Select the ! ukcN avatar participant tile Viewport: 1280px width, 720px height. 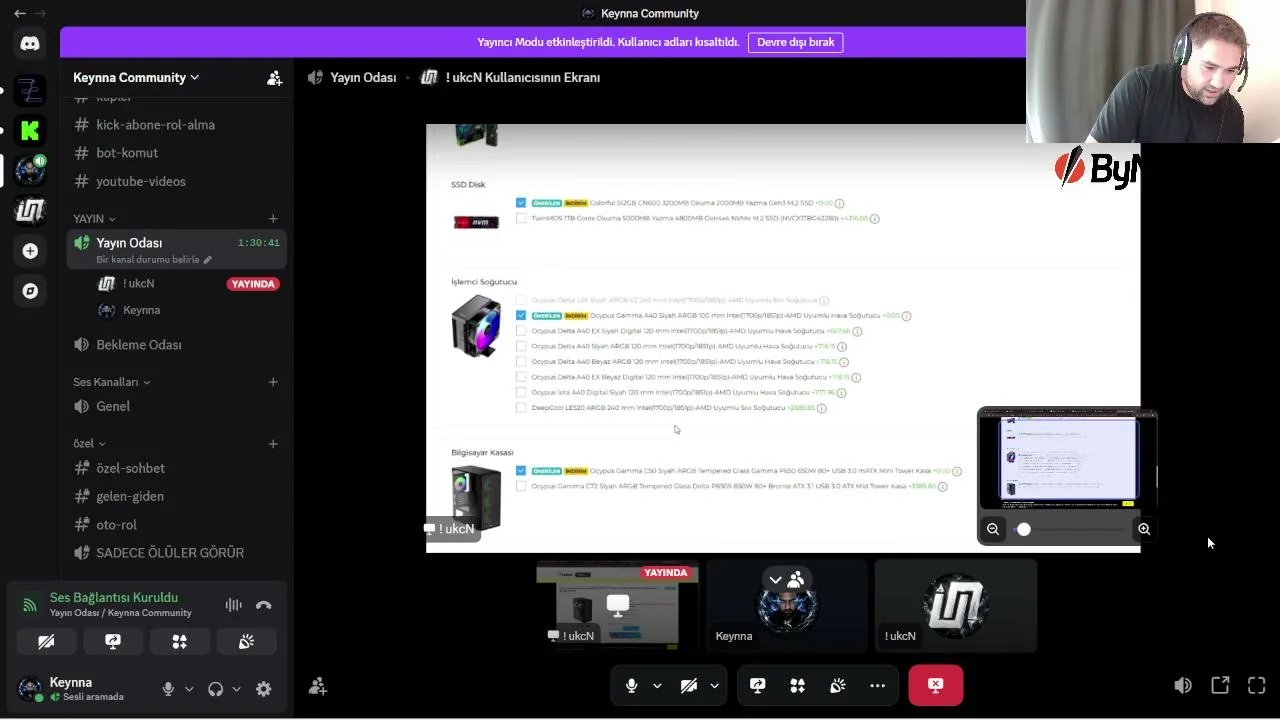956,605
